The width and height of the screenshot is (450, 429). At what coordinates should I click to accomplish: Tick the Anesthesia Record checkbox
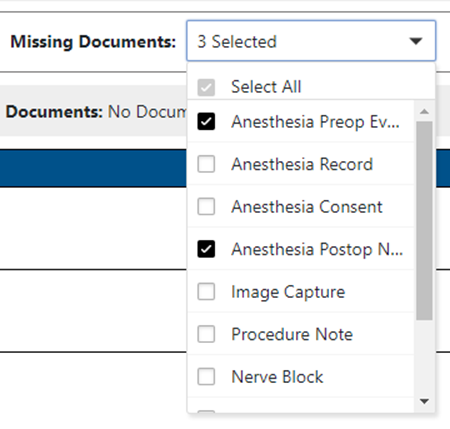click(206, 164)
